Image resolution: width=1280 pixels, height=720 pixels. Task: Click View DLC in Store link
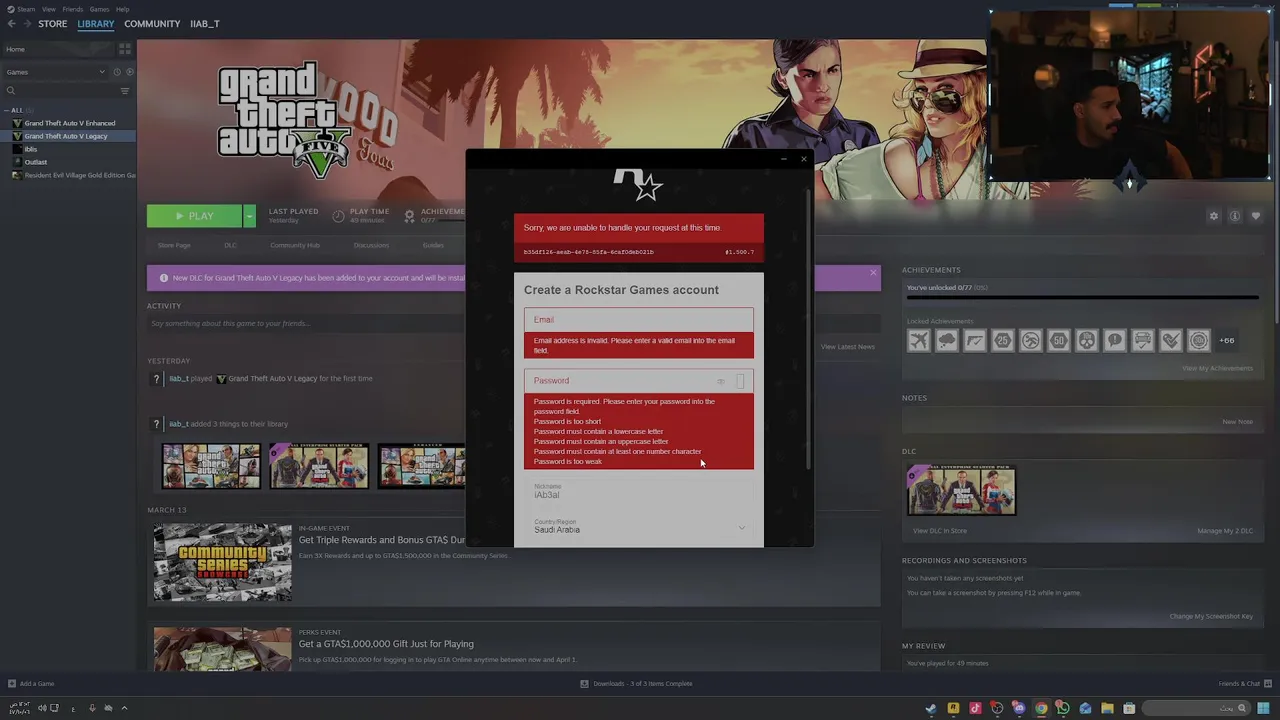coord(940,530)
